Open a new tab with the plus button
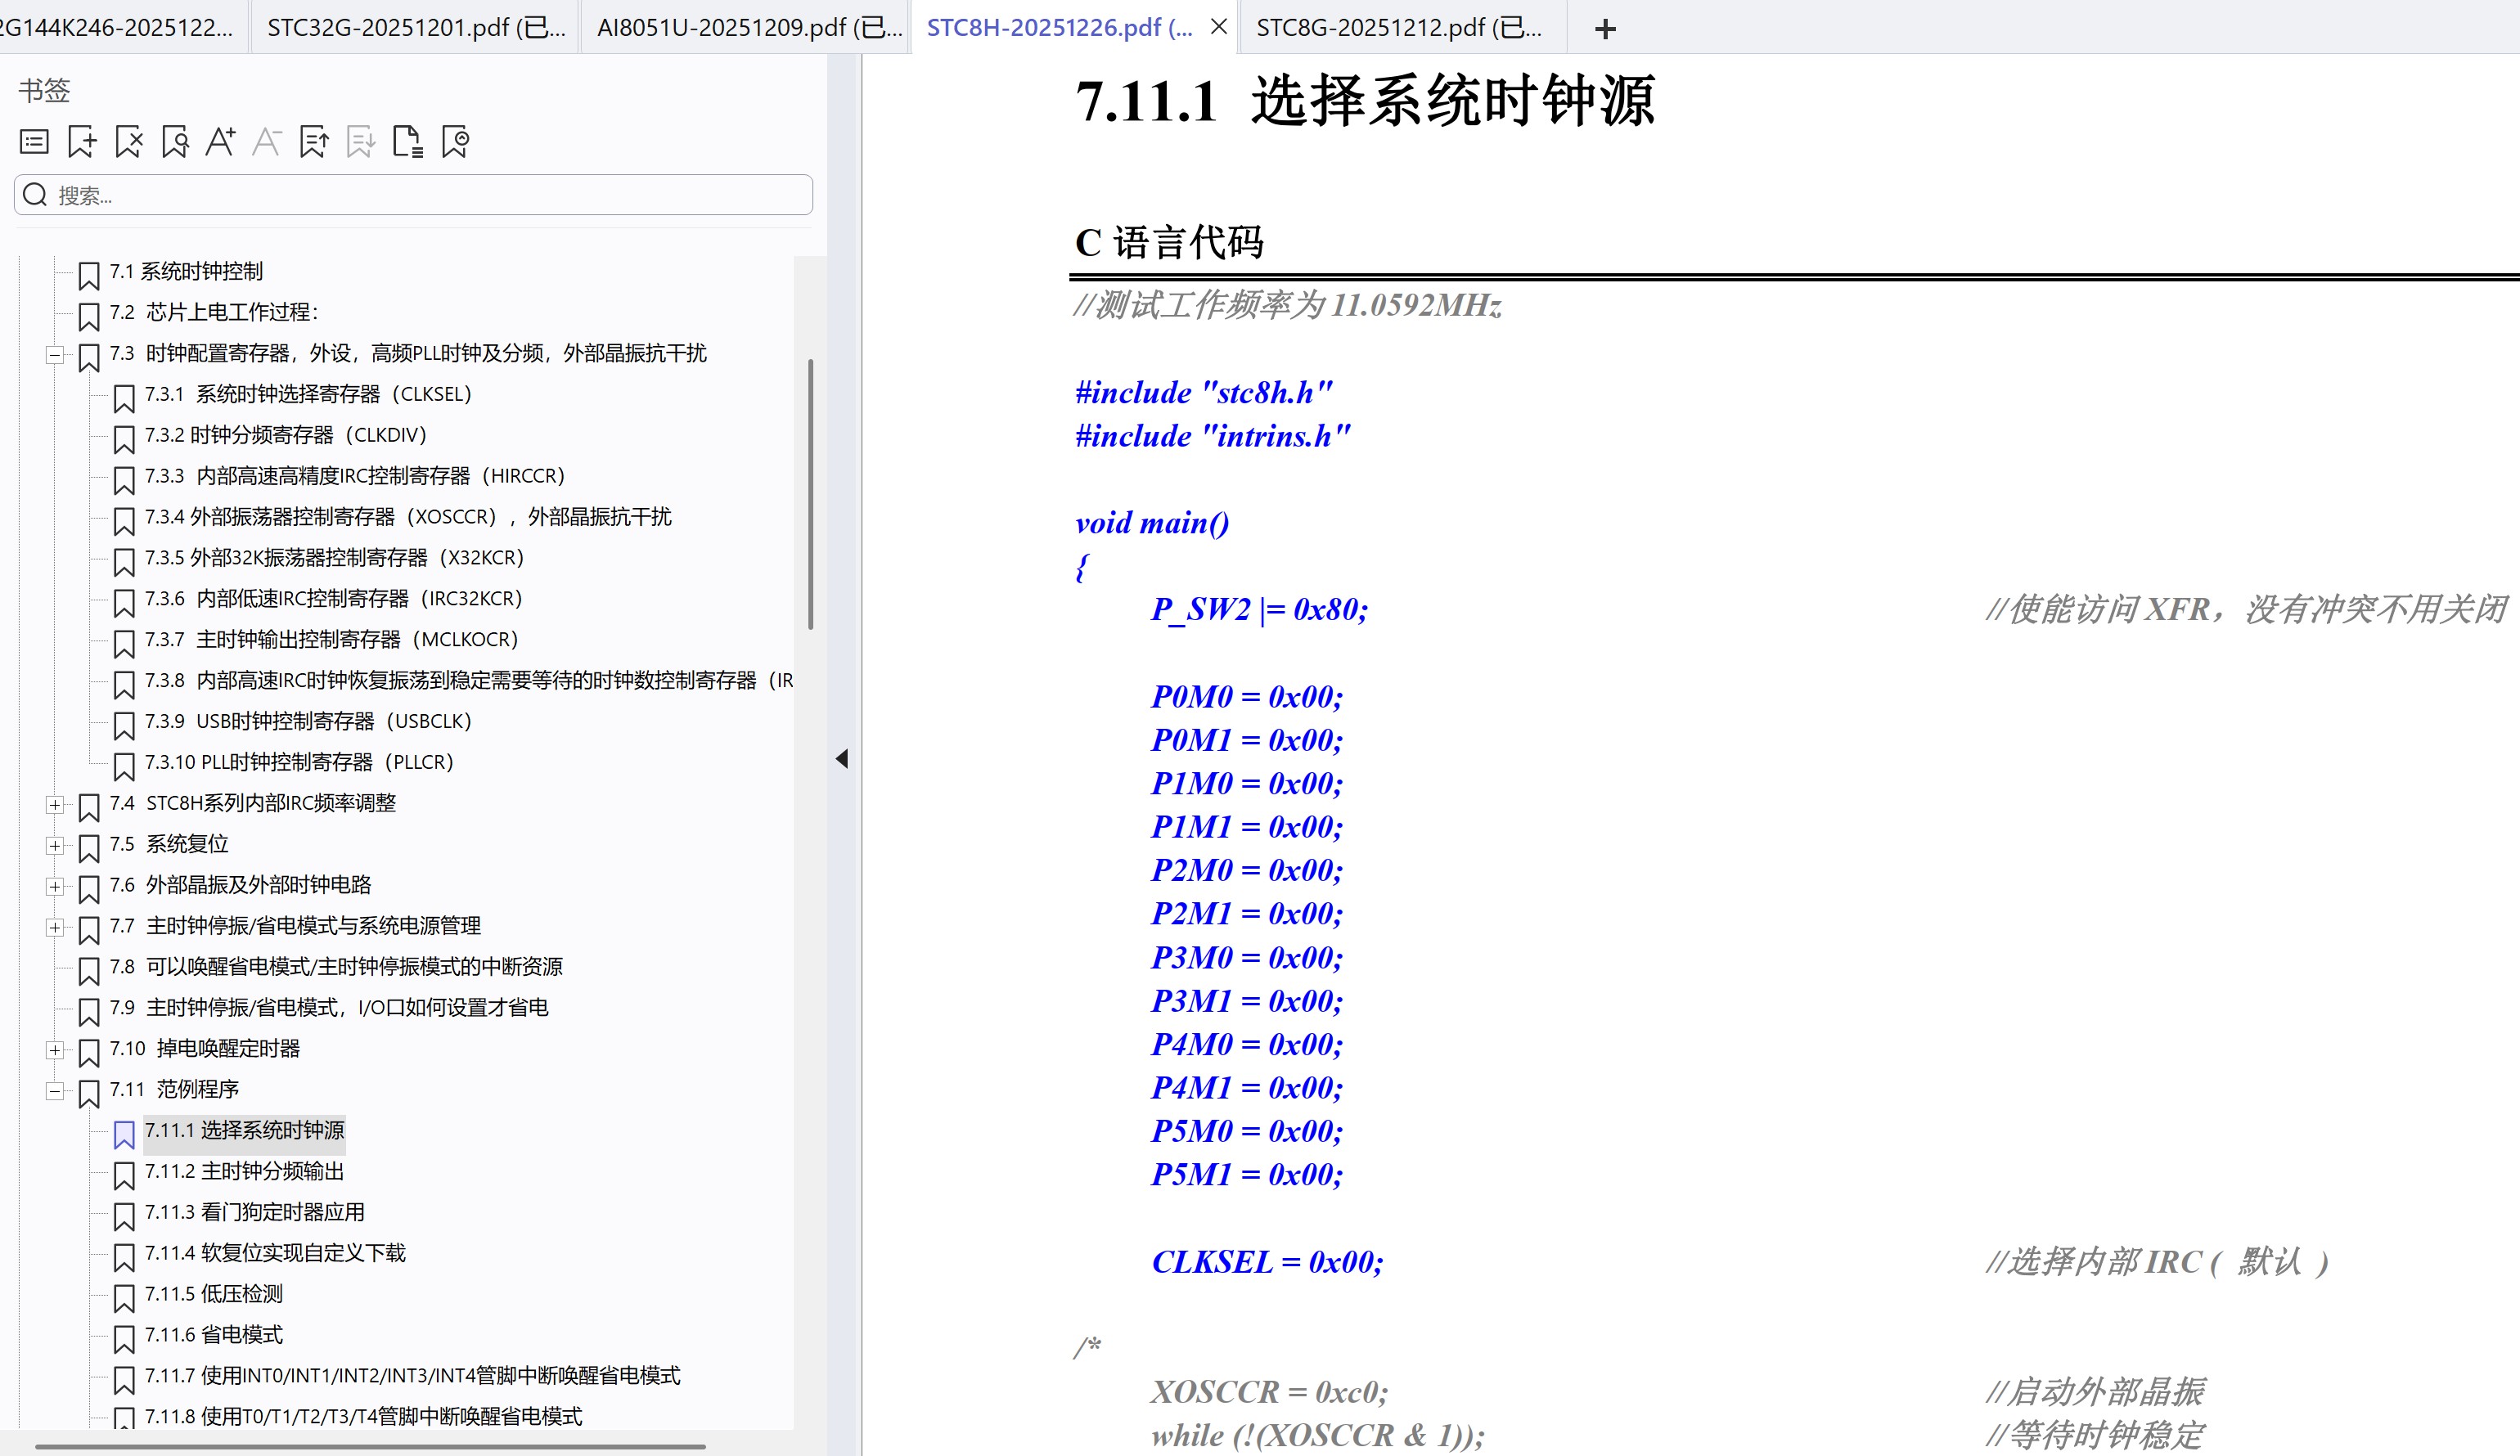Screen dimensions: 2520x1456 coord(1605,29)
